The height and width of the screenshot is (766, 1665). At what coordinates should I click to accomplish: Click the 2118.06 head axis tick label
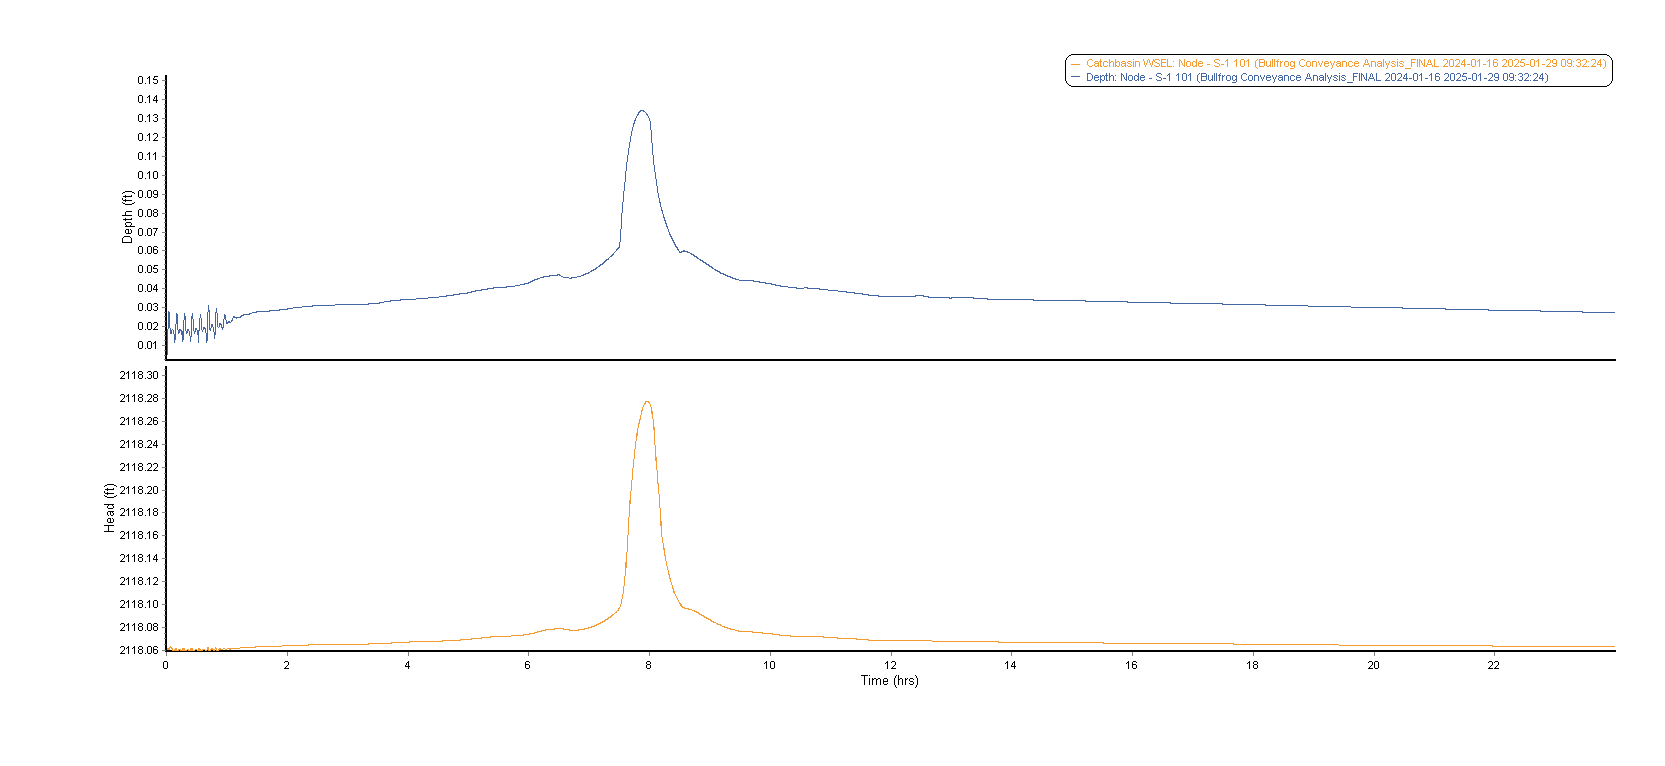pos(139,650)
